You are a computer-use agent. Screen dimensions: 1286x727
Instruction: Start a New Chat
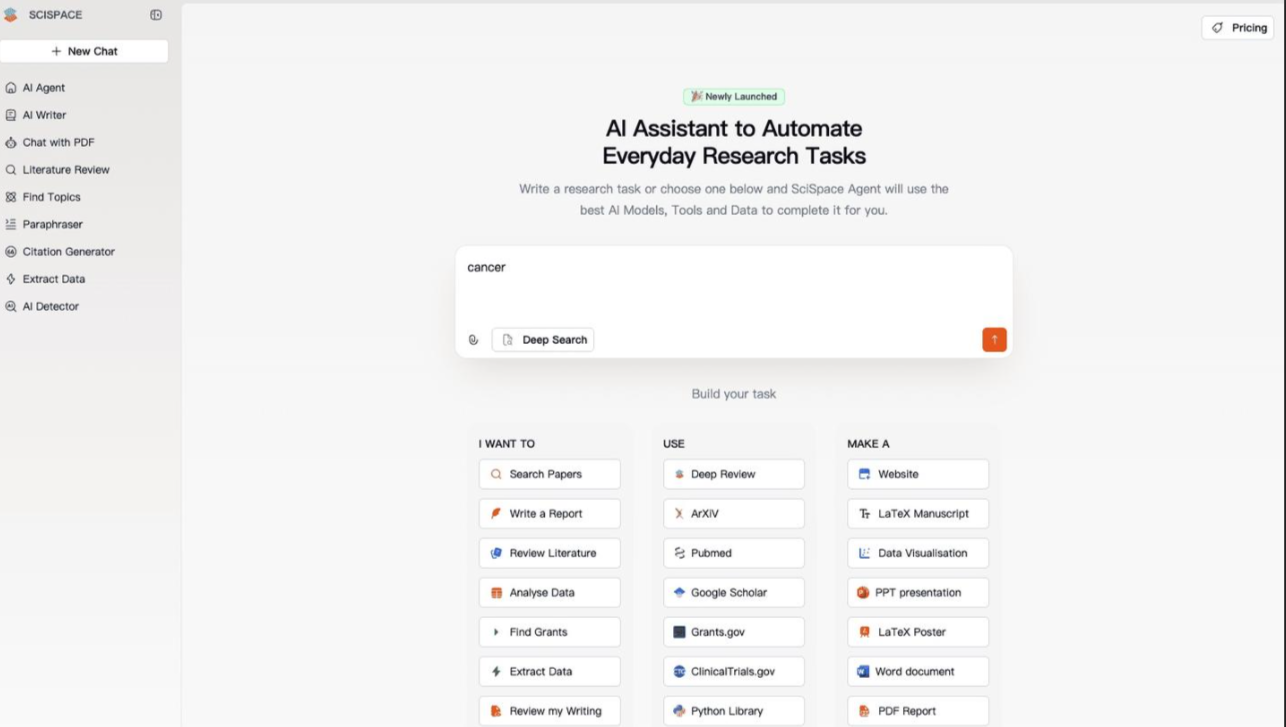(x=84, y=51)
